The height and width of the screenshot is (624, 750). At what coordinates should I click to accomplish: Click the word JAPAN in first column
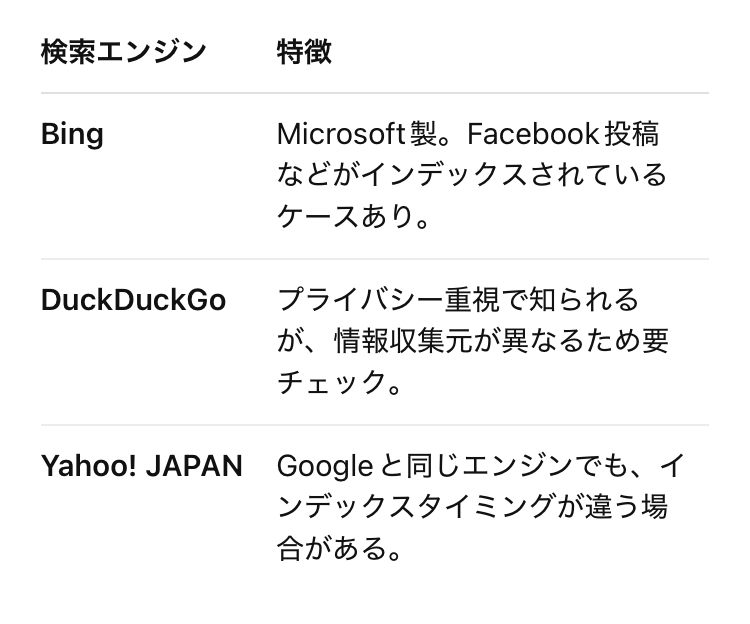pos(194,466)
